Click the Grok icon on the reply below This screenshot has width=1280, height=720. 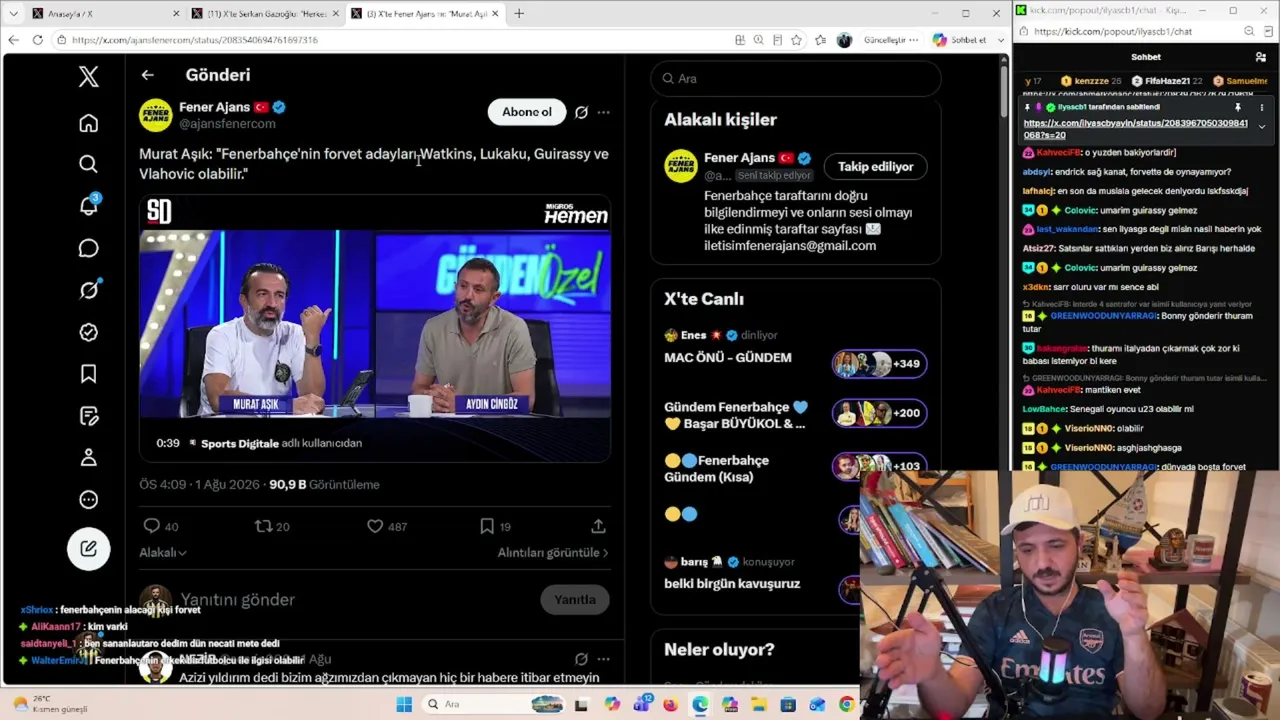(x=581, y=659)
